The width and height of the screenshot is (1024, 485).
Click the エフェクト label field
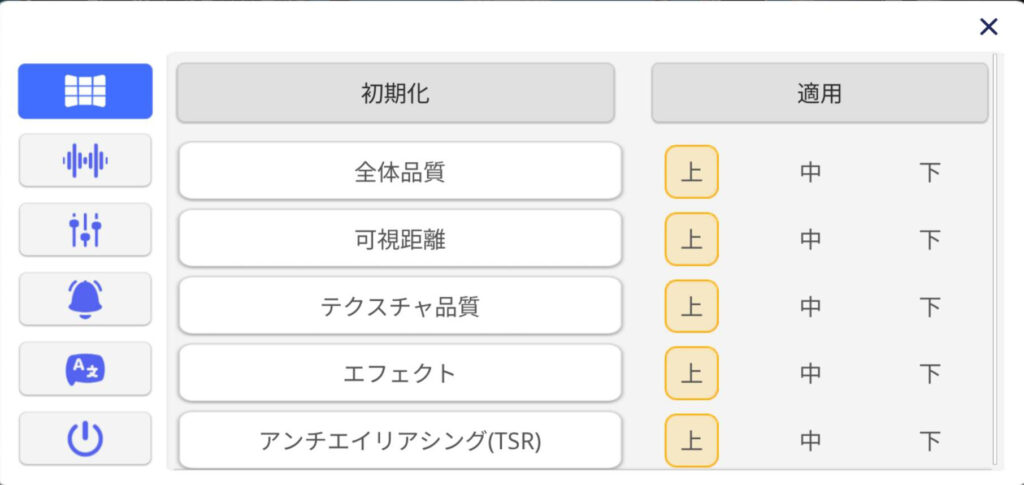[x=400, y=373]
